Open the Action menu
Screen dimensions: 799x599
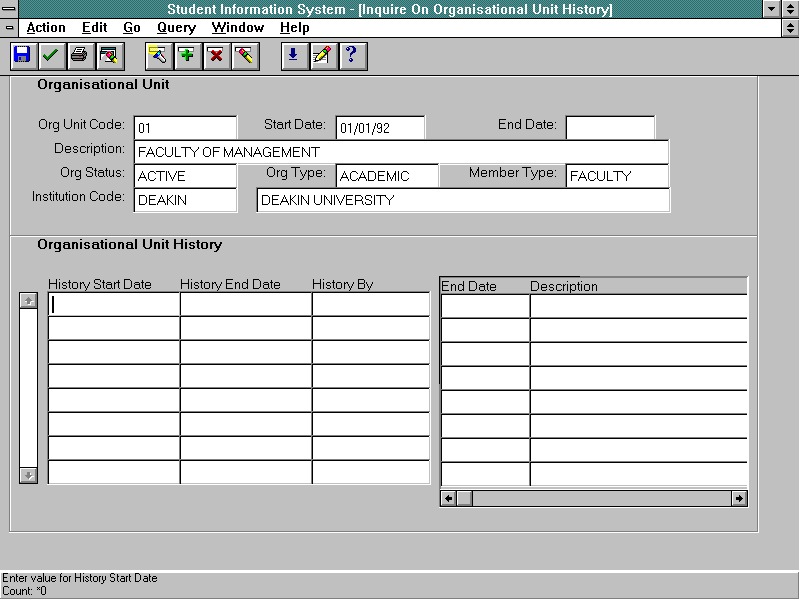pos(46,28)
